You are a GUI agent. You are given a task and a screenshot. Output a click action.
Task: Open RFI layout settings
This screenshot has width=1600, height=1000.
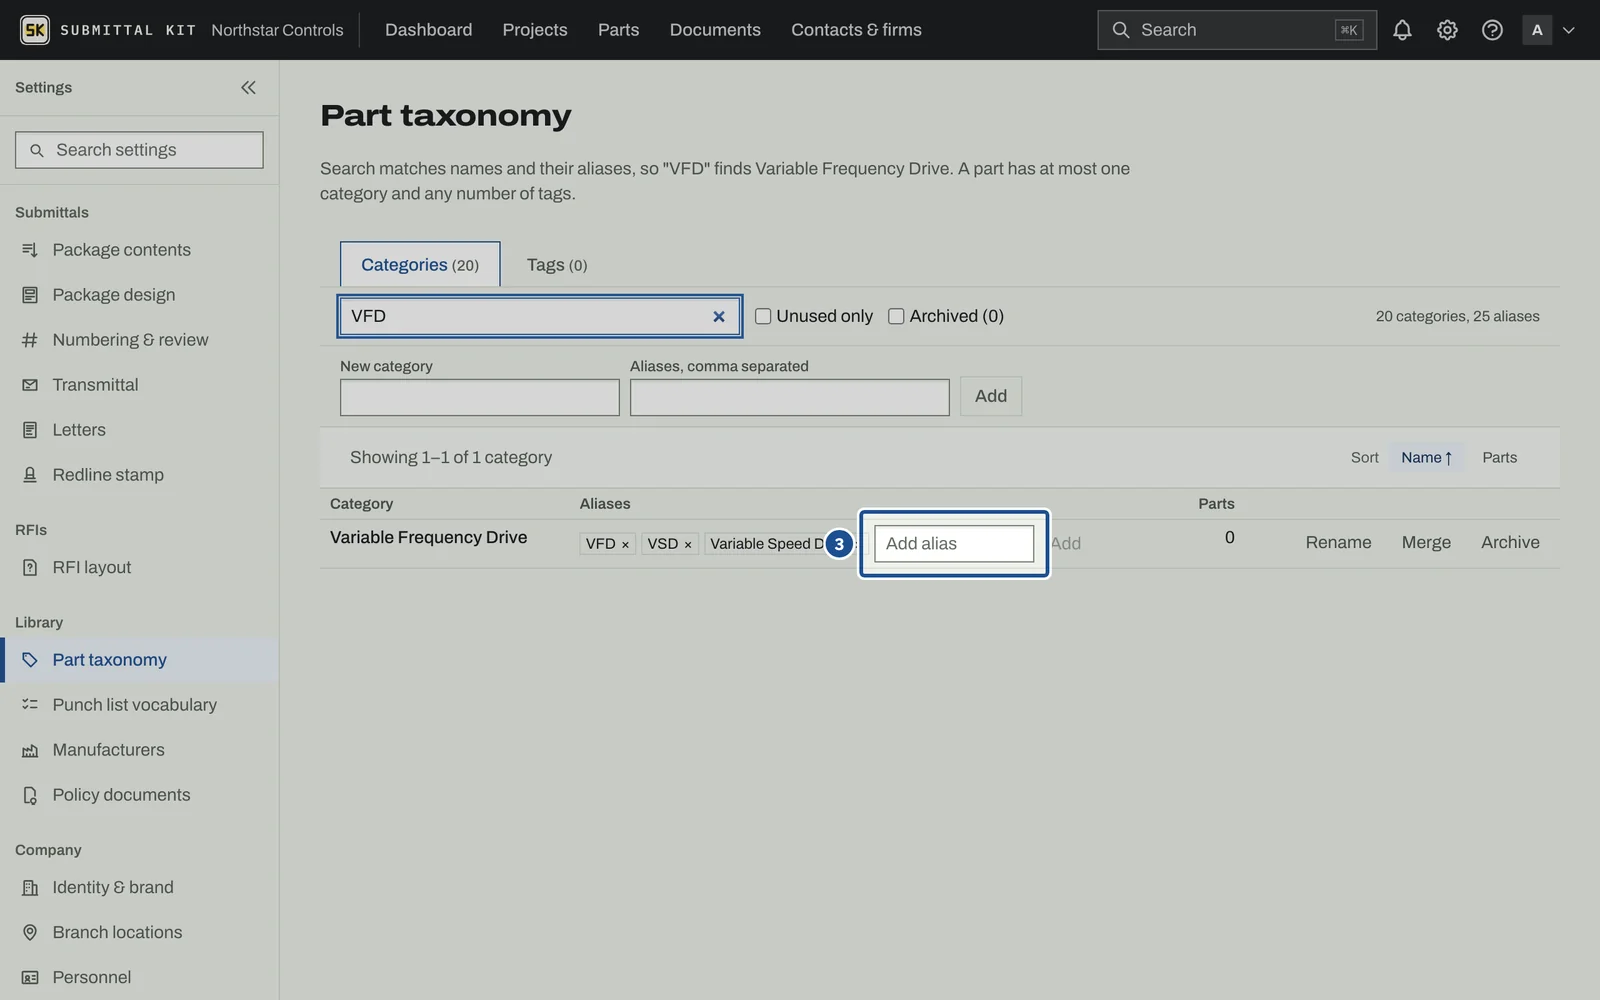pos(139,568)
